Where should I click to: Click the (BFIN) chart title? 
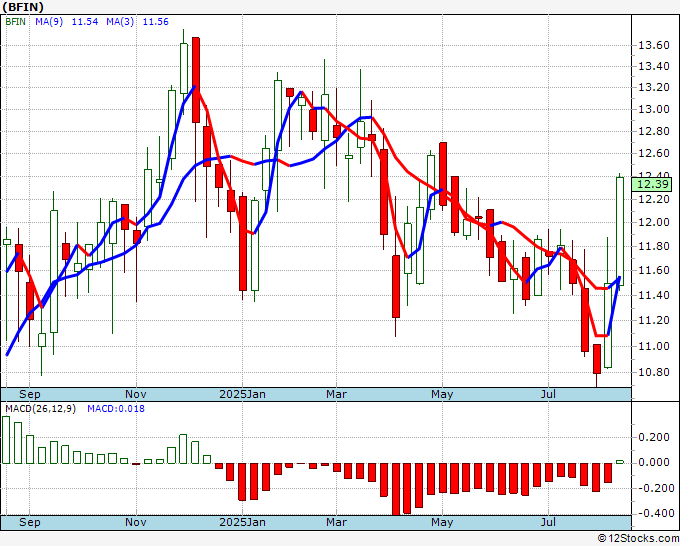pyautogui.click(x=23, y=7)
